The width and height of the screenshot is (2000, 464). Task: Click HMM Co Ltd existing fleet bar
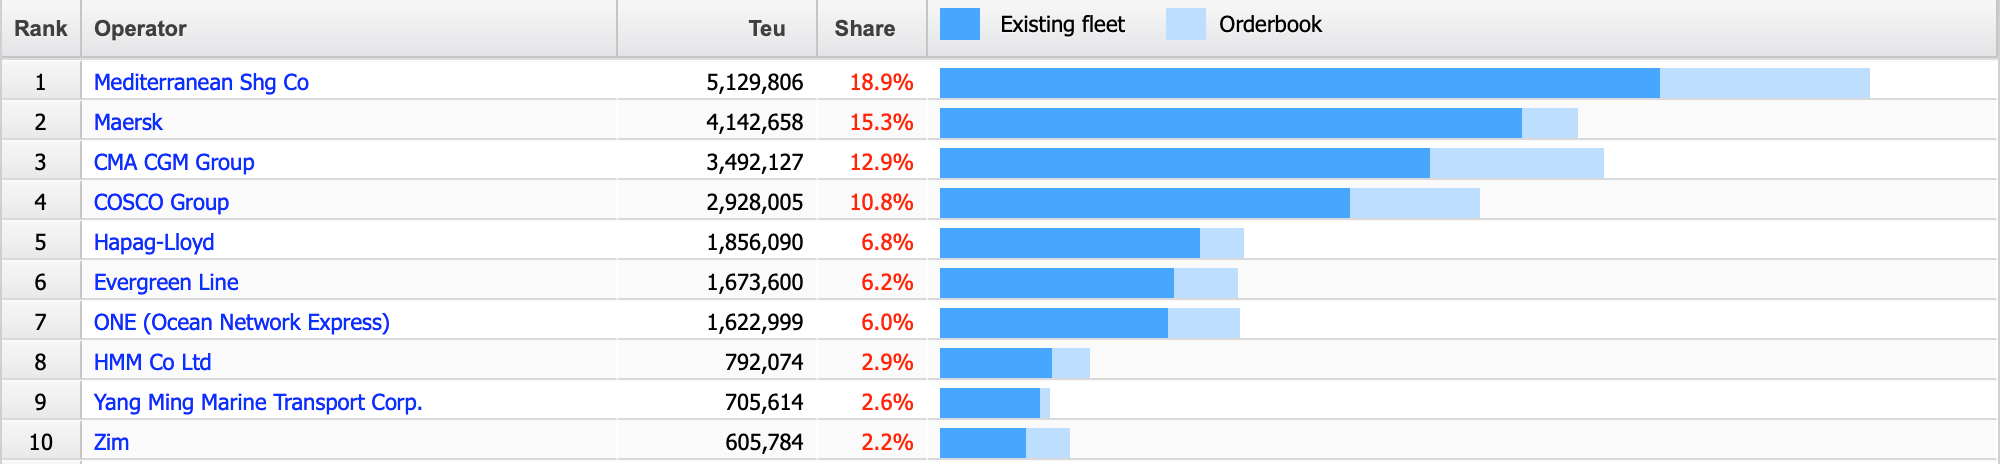coord(996,363)
